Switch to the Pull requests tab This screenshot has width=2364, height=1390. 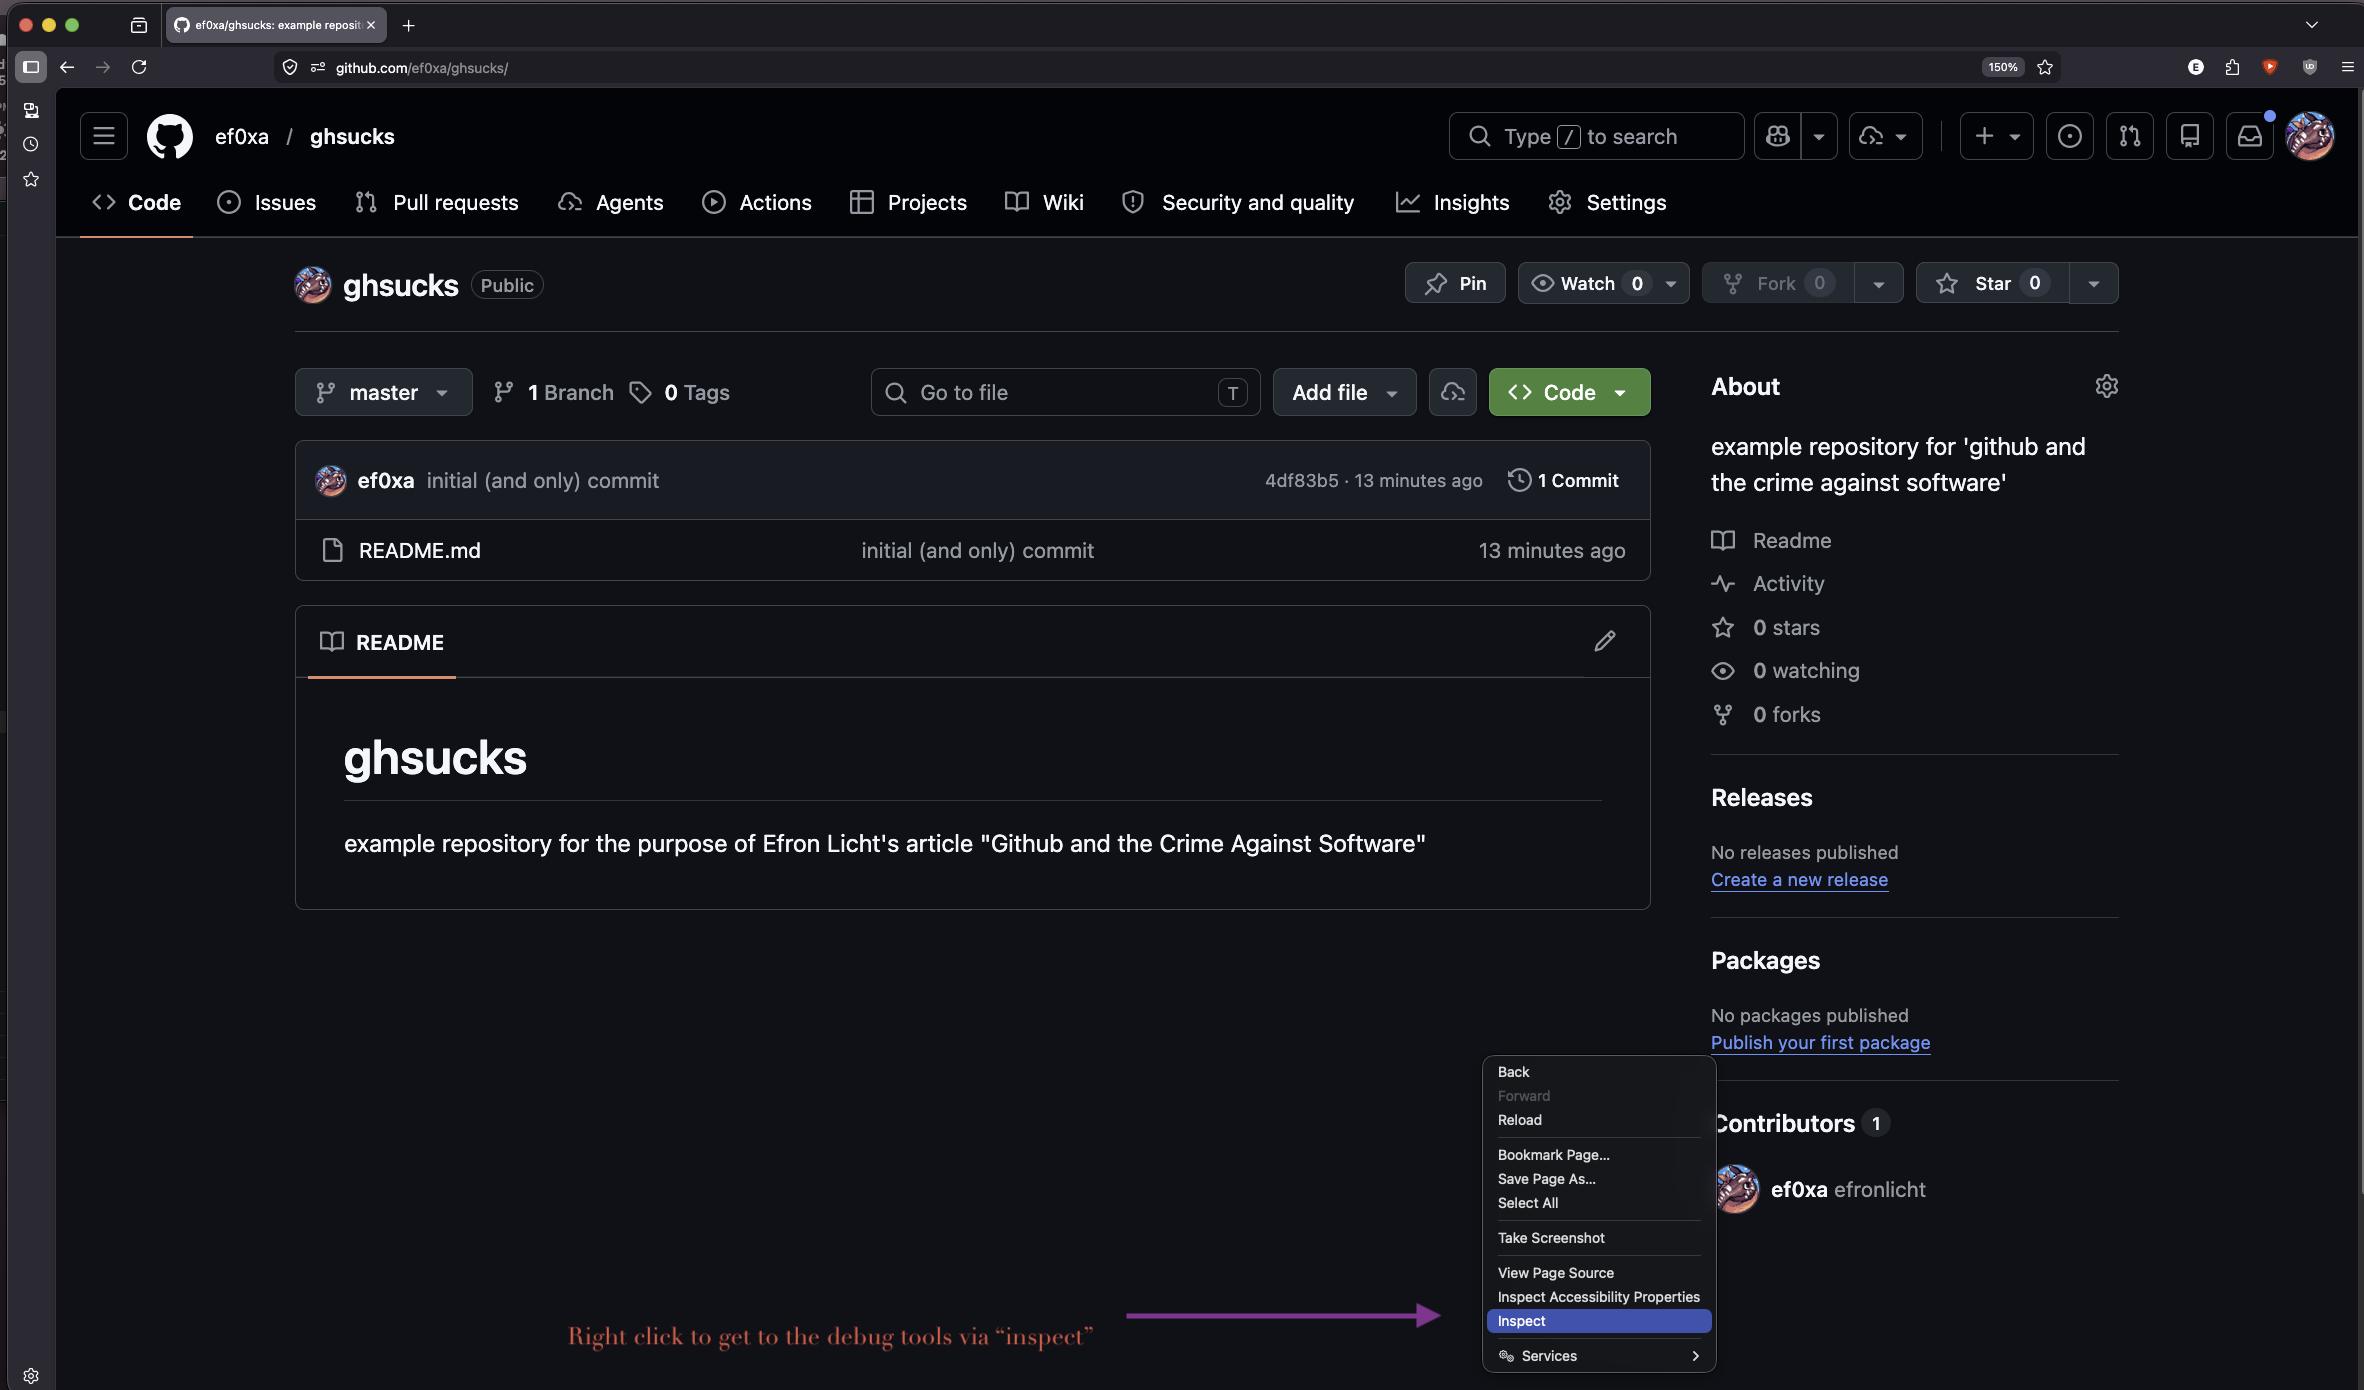[x=437, y=203]
